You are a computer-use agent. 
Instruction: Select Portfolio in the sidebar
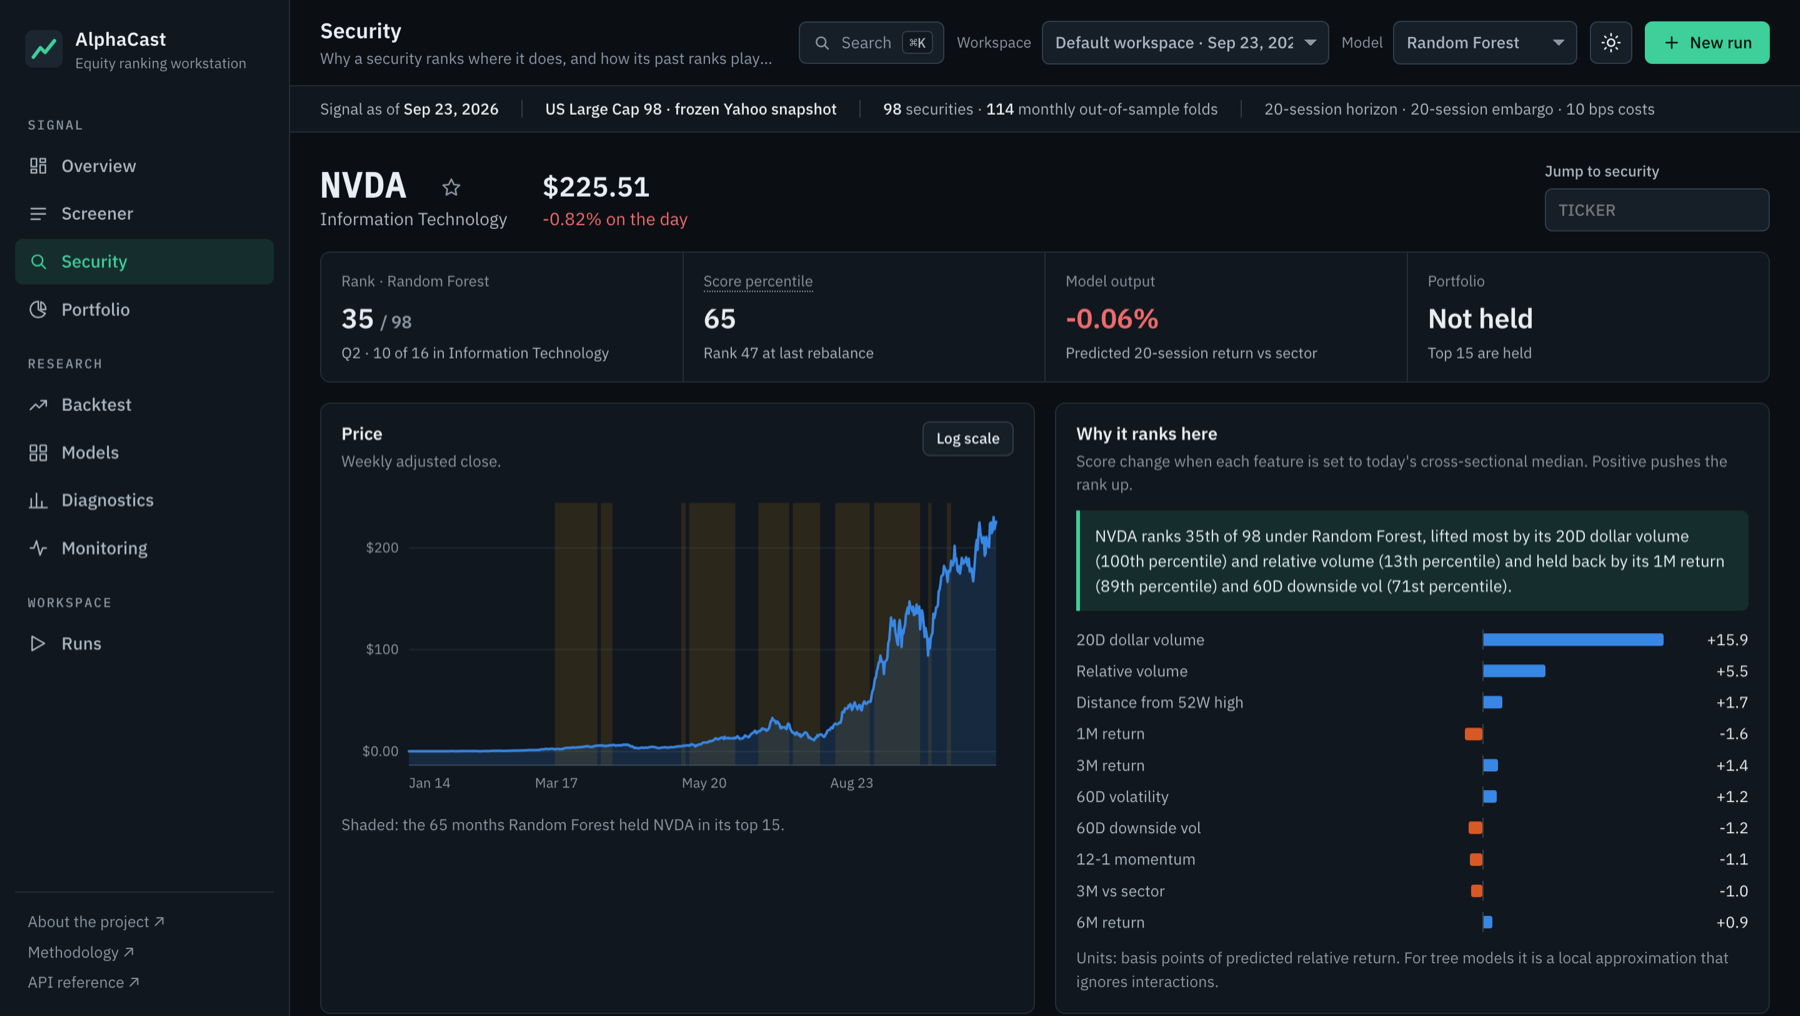point(144,310)
